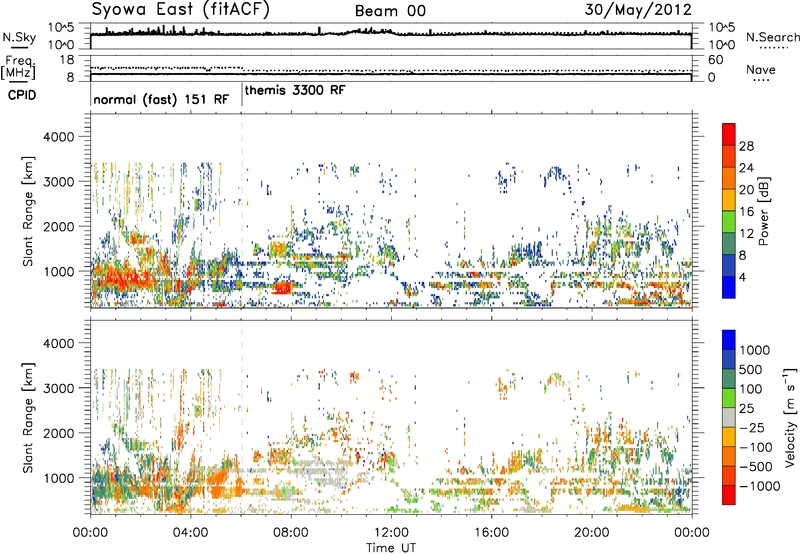Click the '−1000' Velocity colorbar value

(760, 486)
